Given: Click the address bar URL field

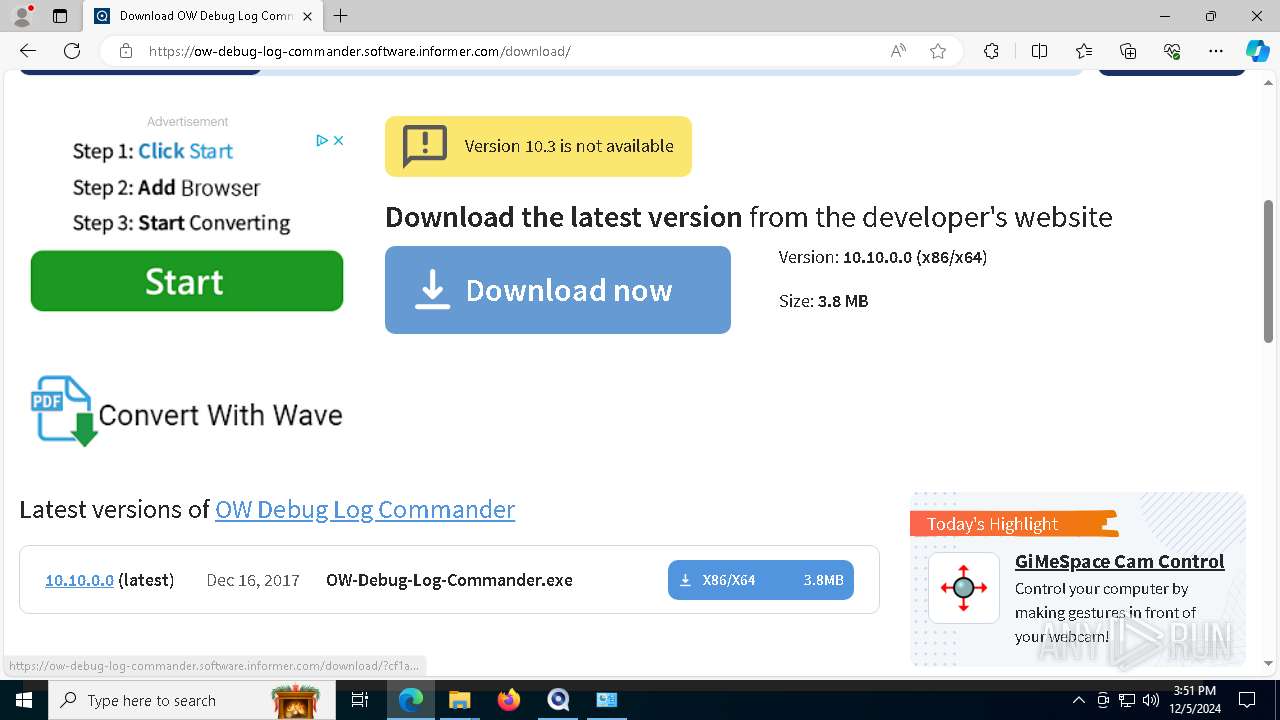Looking at the screenshot, I should [510, 51].
